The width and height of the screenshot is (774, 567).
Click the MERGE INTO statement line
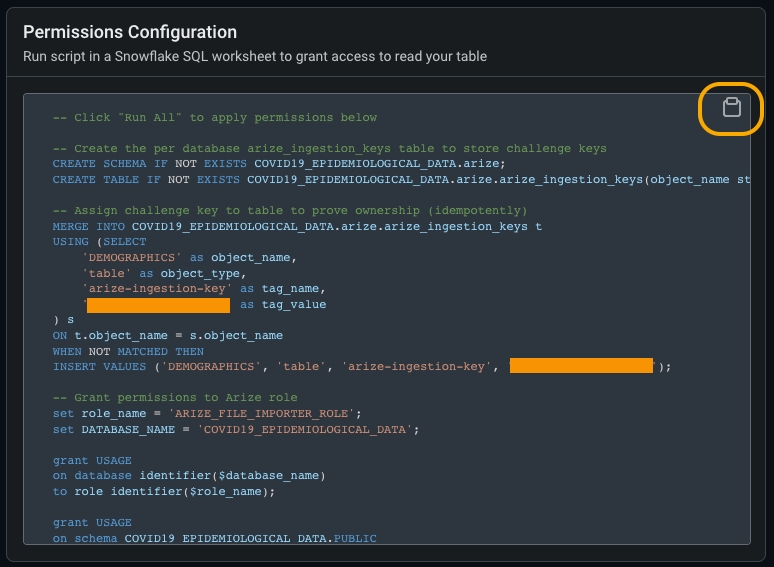point(297,226)
